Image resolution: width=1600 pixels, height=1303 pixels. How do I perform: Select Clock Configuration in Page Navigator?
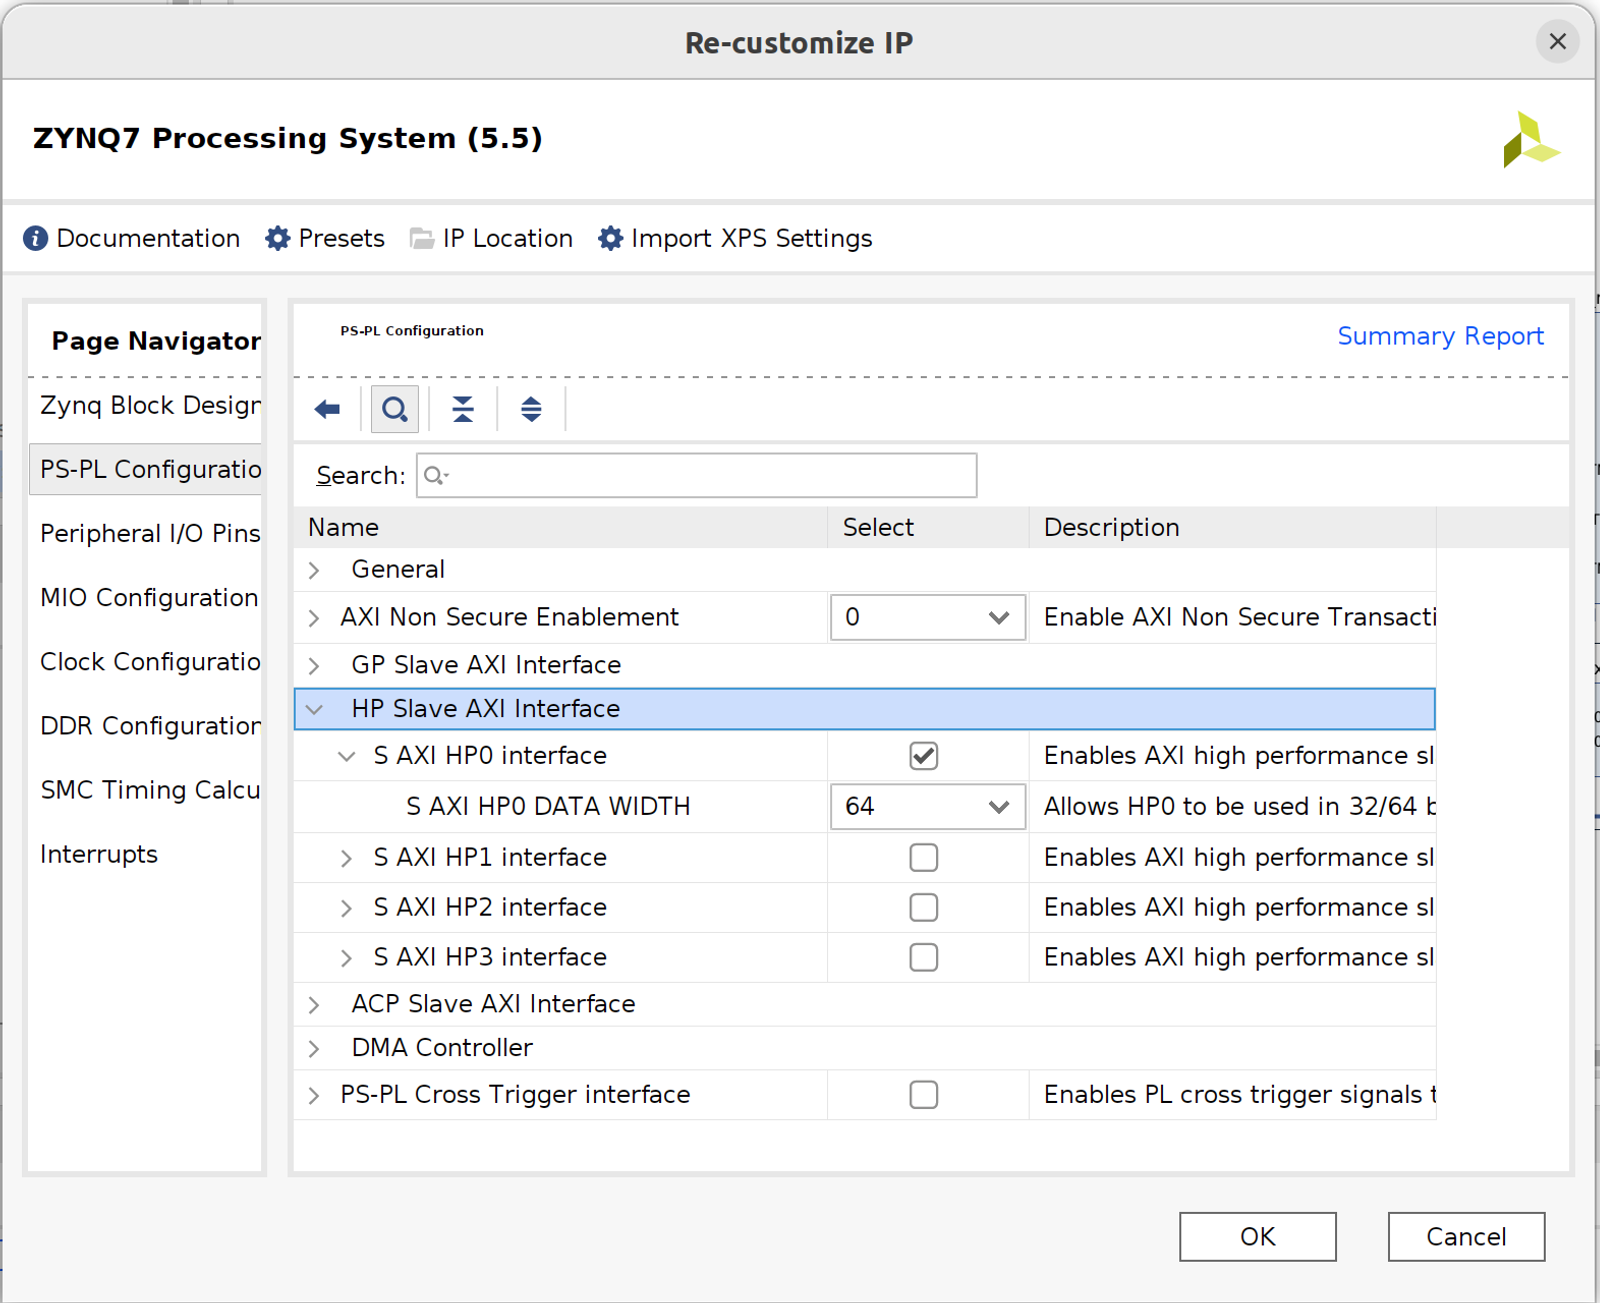(x=150, y=662)
